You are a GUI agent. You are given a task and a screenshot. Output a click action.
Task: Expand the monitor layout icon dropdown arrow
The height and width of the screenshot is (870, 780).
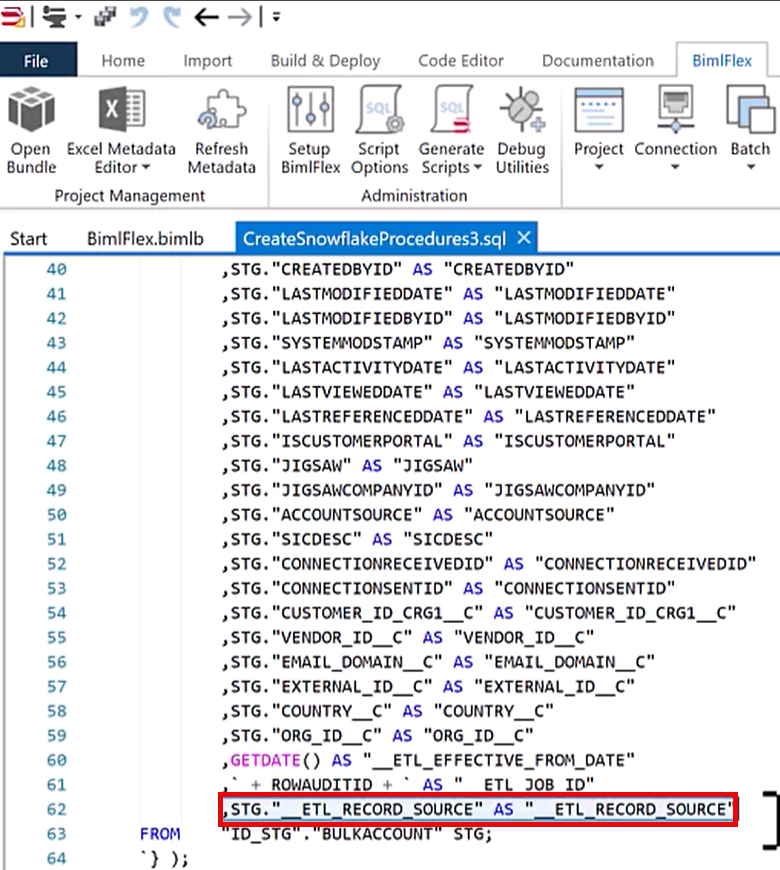pos(78,17)
